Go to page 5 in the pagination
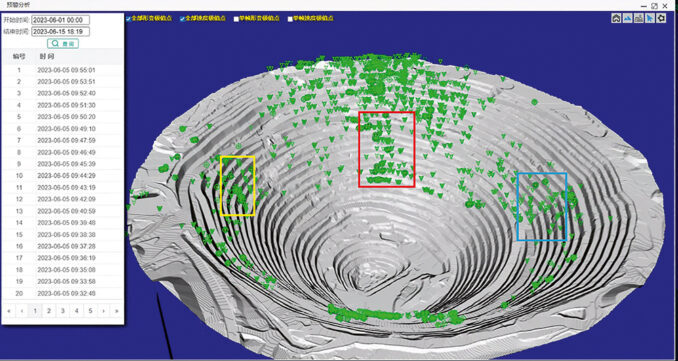Screen dimensions: 678x361 point(90,310)
